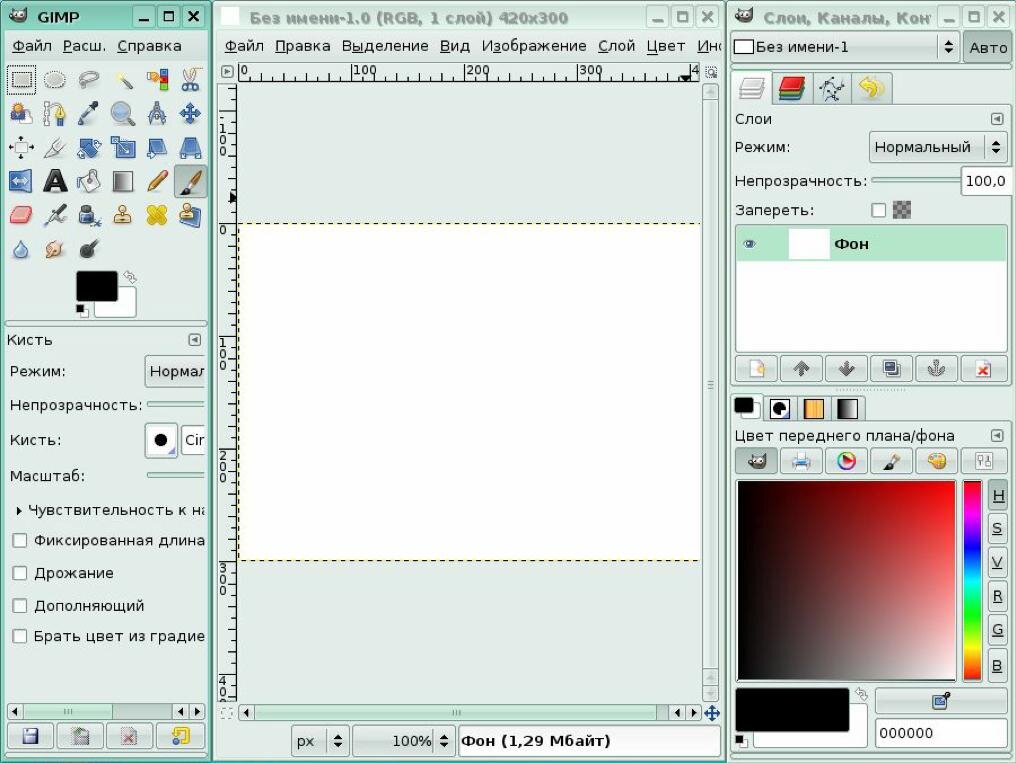The width and height of the screenshot is (1016, 763).
Task: Open the Выделение menu
Action: point(385,46)
